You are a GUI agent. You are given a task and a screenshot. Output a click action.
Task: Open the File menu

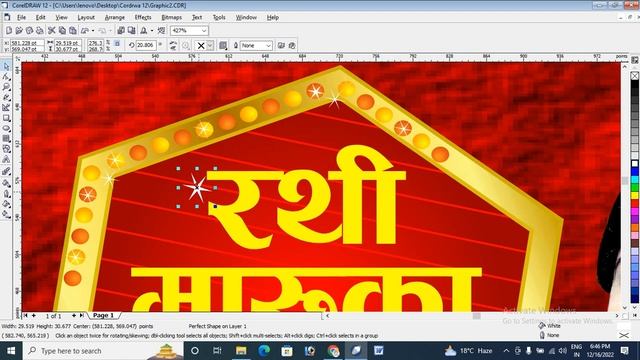pyautogui.click(x=21, y=18)
